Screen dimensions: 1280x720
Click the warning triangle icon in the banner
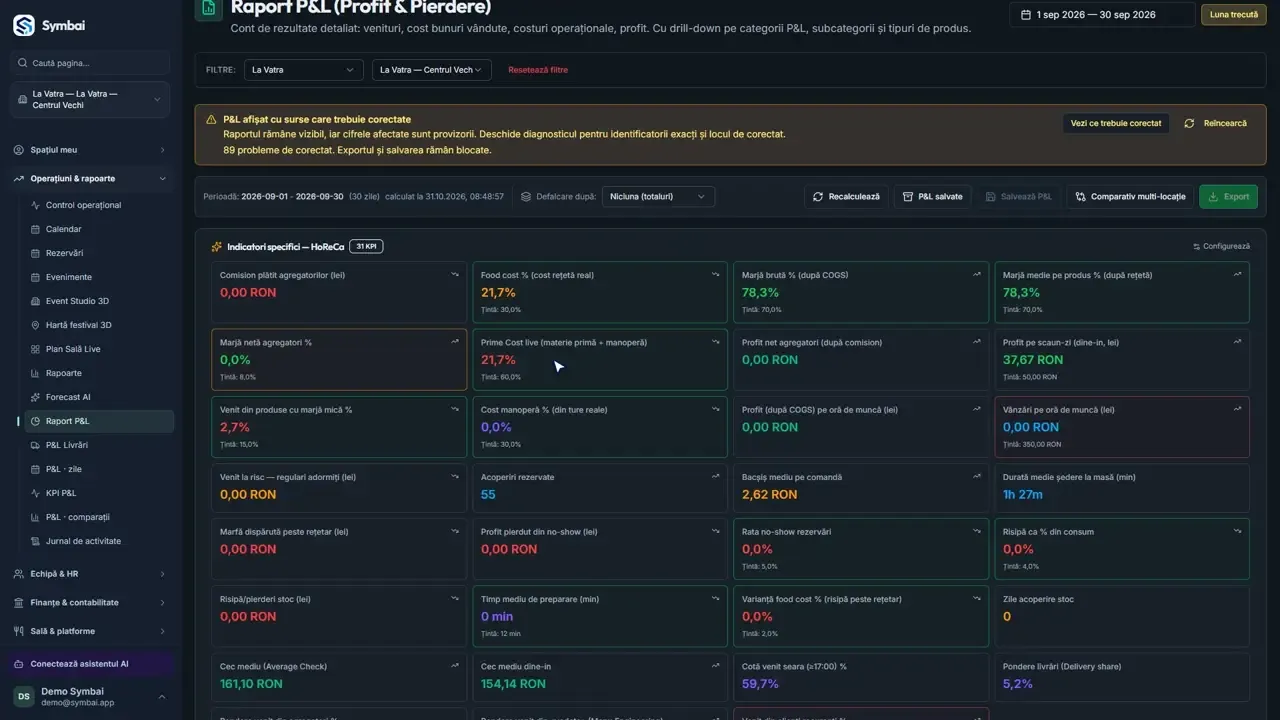[211, 120]
